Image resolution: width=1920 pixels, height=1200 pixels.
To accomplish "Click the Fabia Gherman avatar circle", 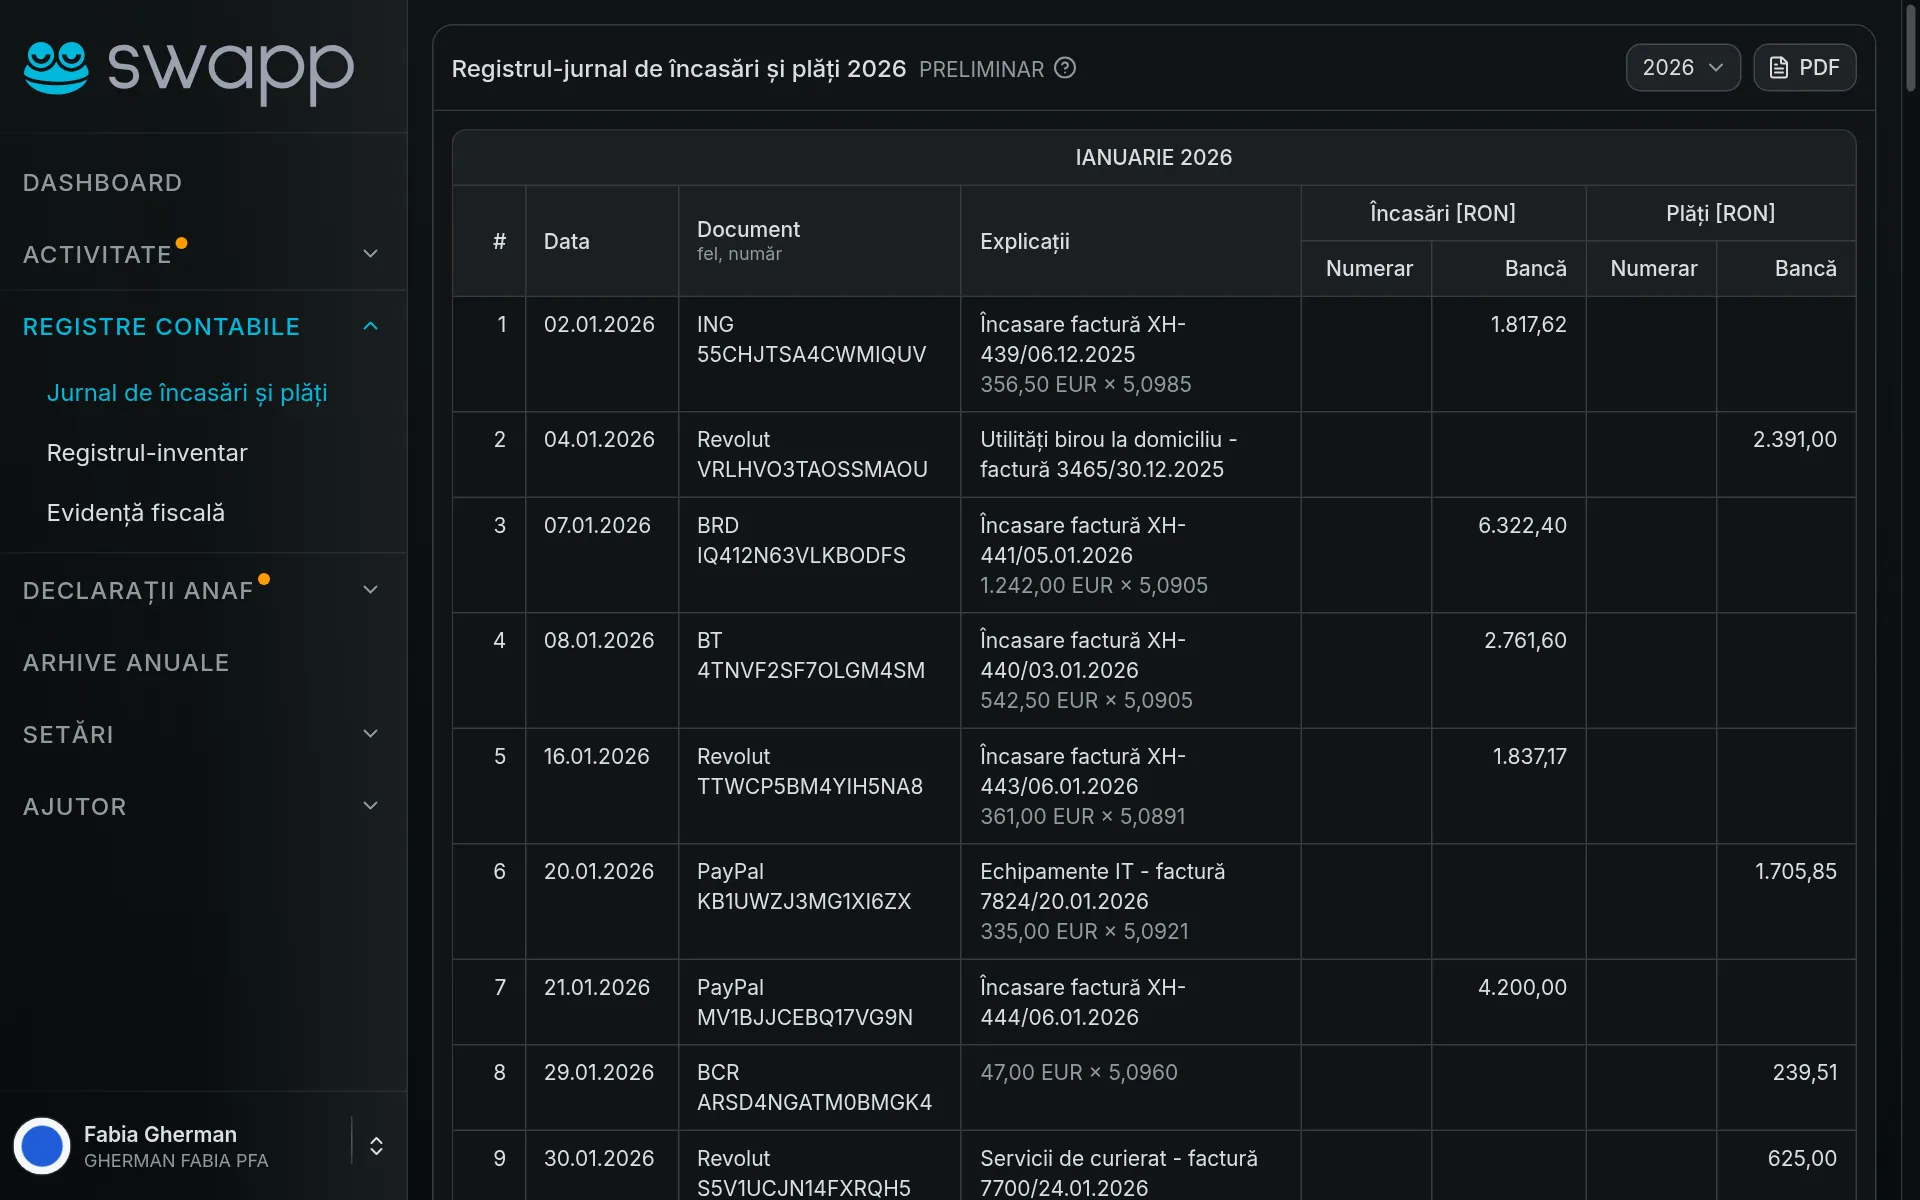I will pos(42,1146).
